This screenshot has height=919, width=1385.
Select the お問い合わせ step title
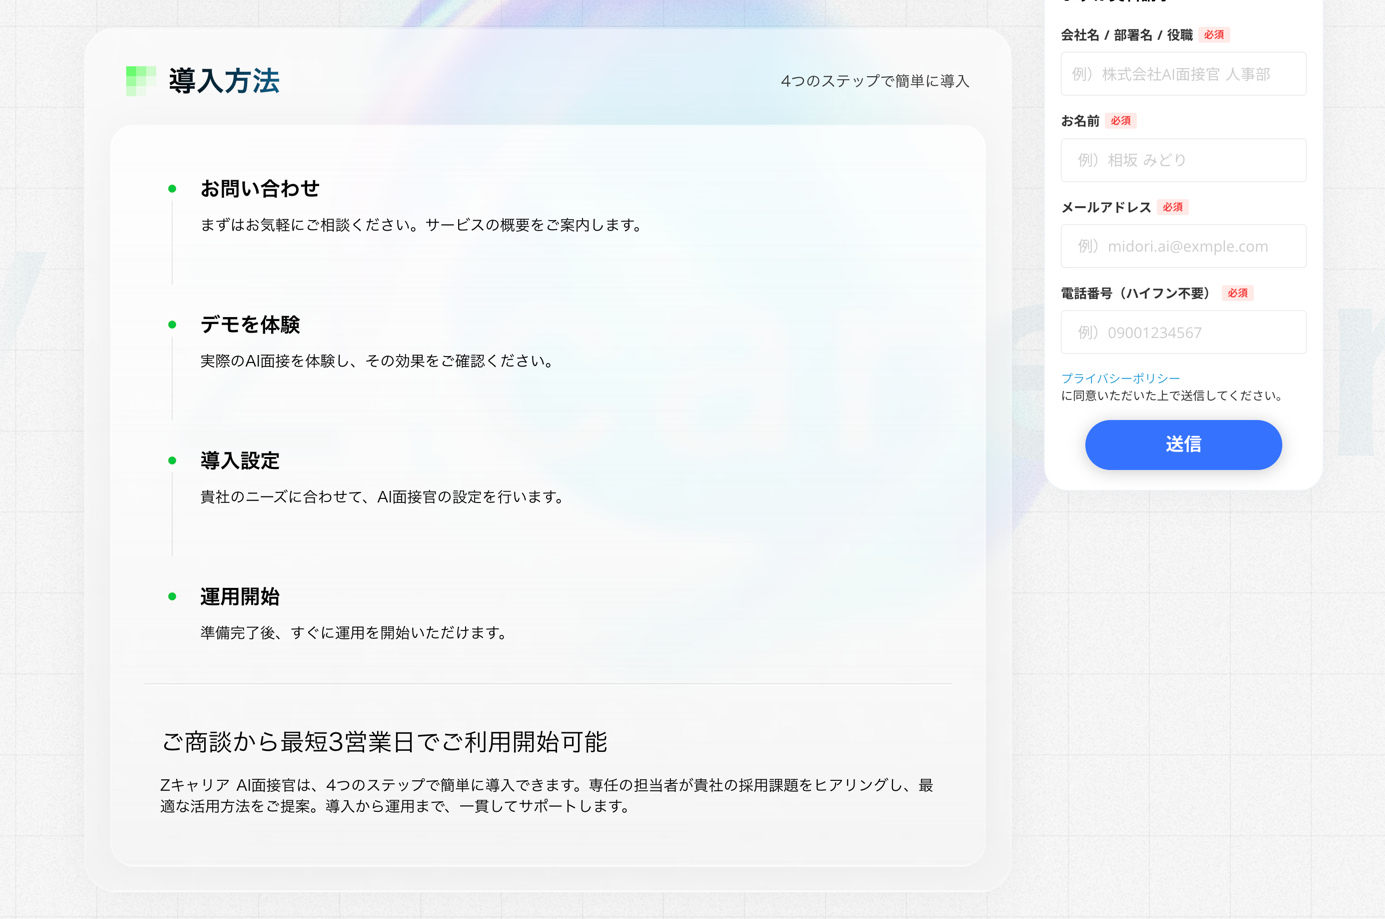coord(260,189)
